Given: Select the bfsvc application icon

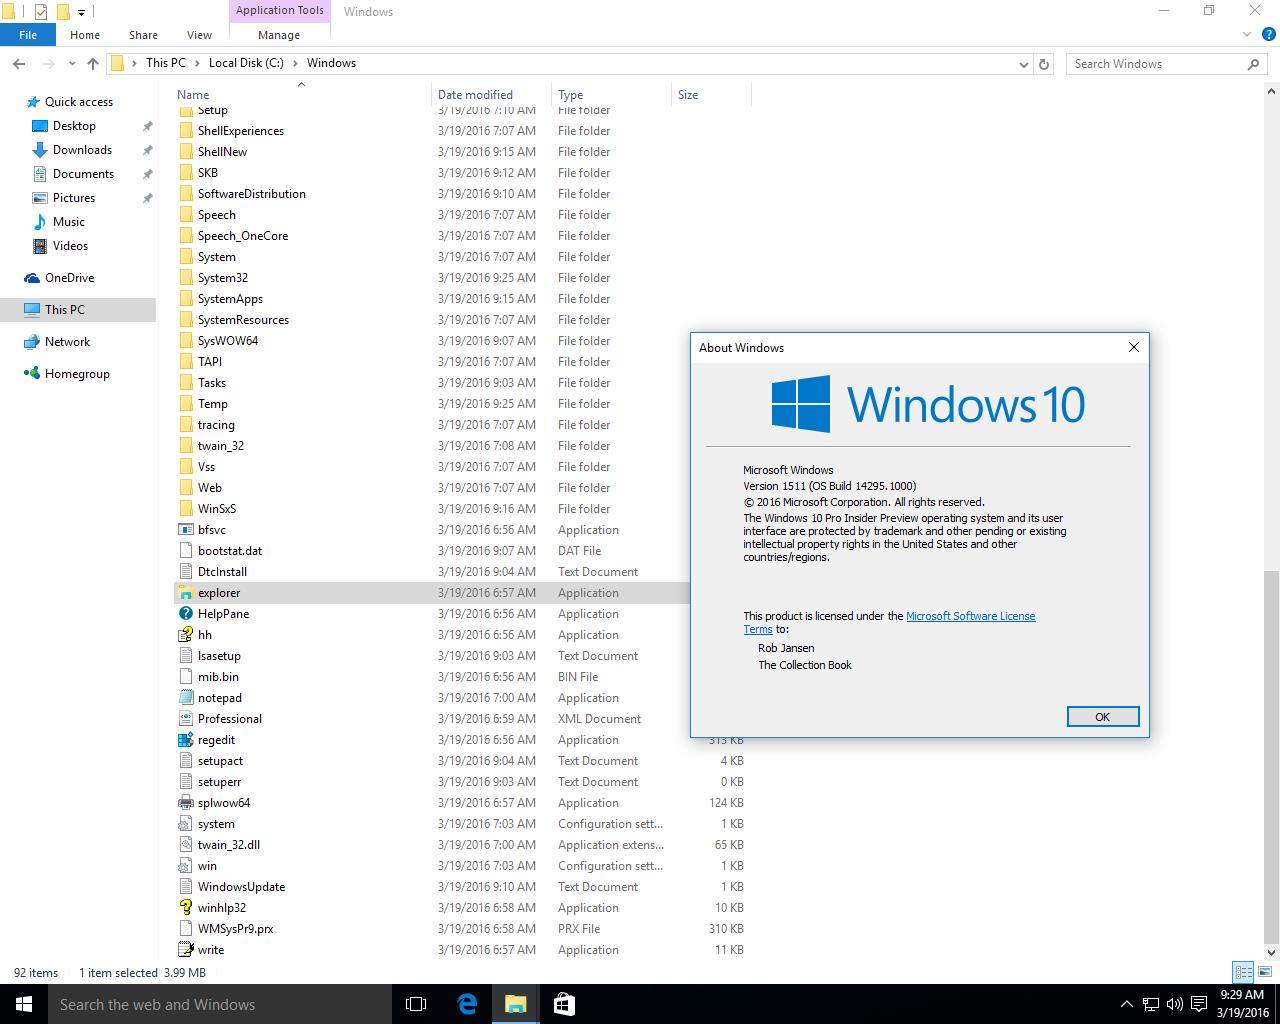Looking at the screenshot, I should tap(185, 530).
